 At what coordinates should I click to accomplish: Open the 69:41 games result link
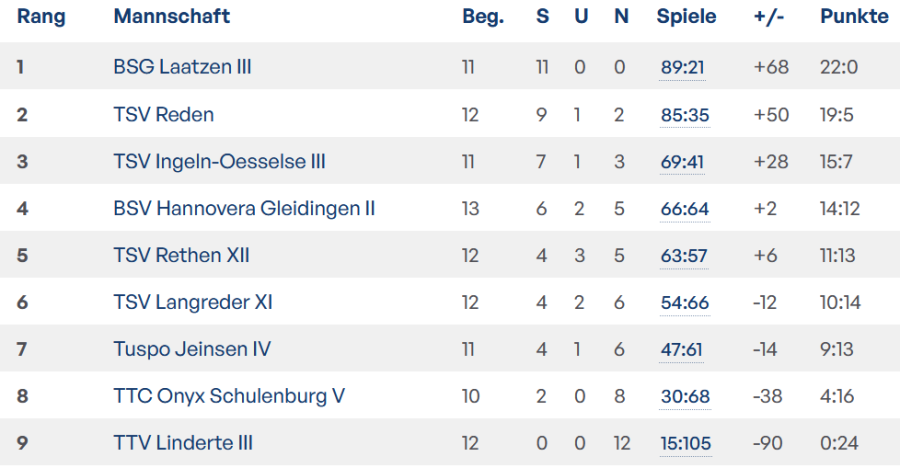(684, 162)
